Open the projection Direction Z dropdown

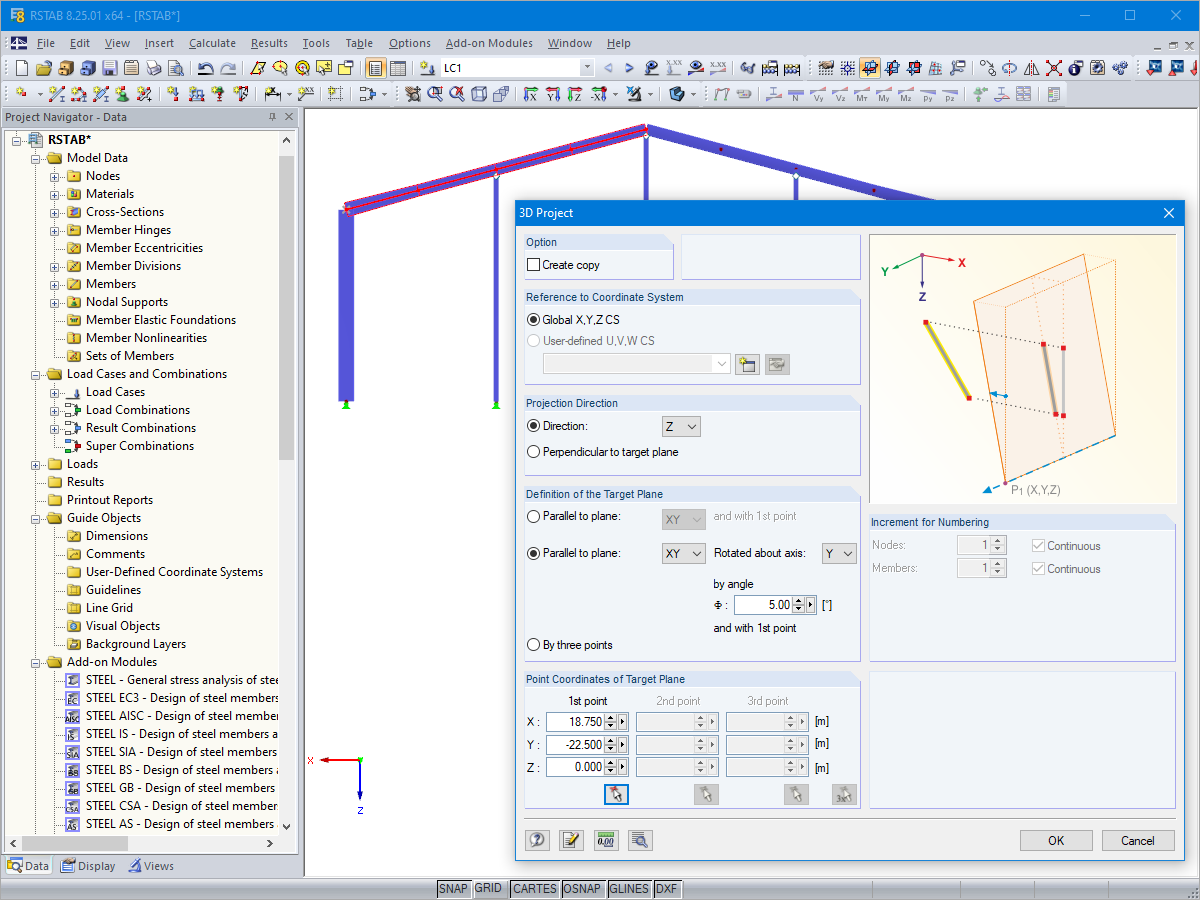(x=681, y=427)
